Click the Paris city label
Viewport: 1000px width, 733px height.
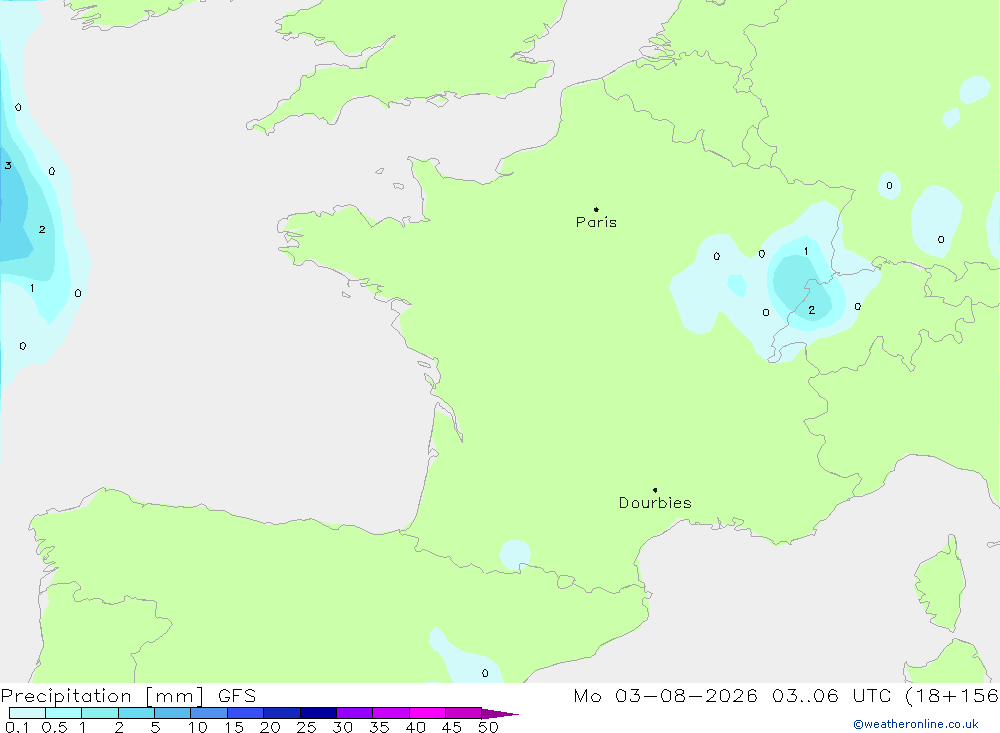[x=596, y=222]
